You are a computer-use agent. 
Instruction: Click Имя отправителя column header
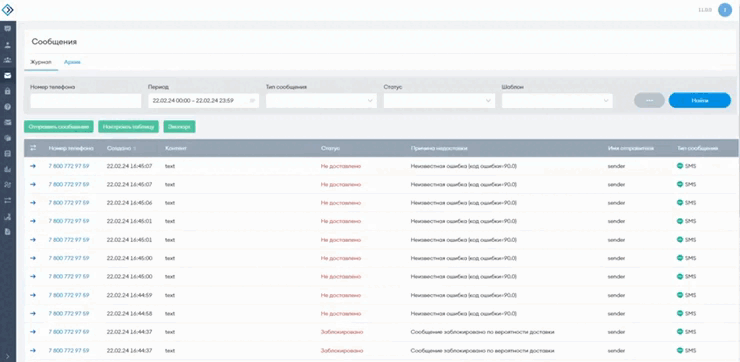(x=631, y=148)
